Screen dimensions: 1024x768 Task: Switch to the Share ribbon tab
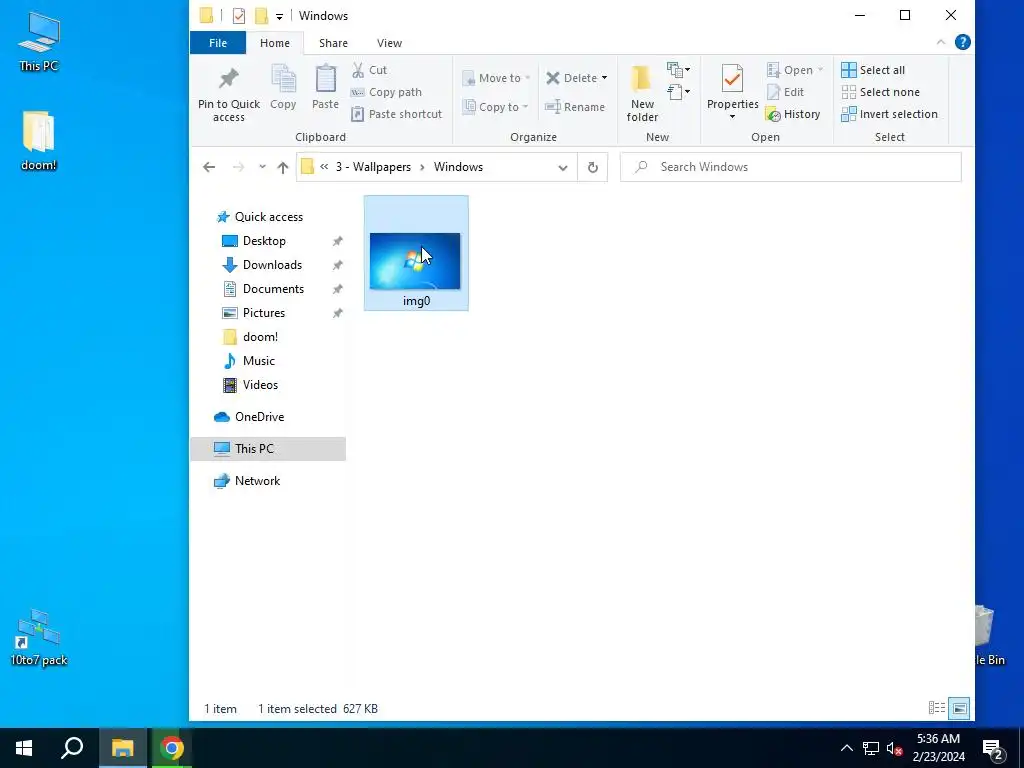point(333,43)
